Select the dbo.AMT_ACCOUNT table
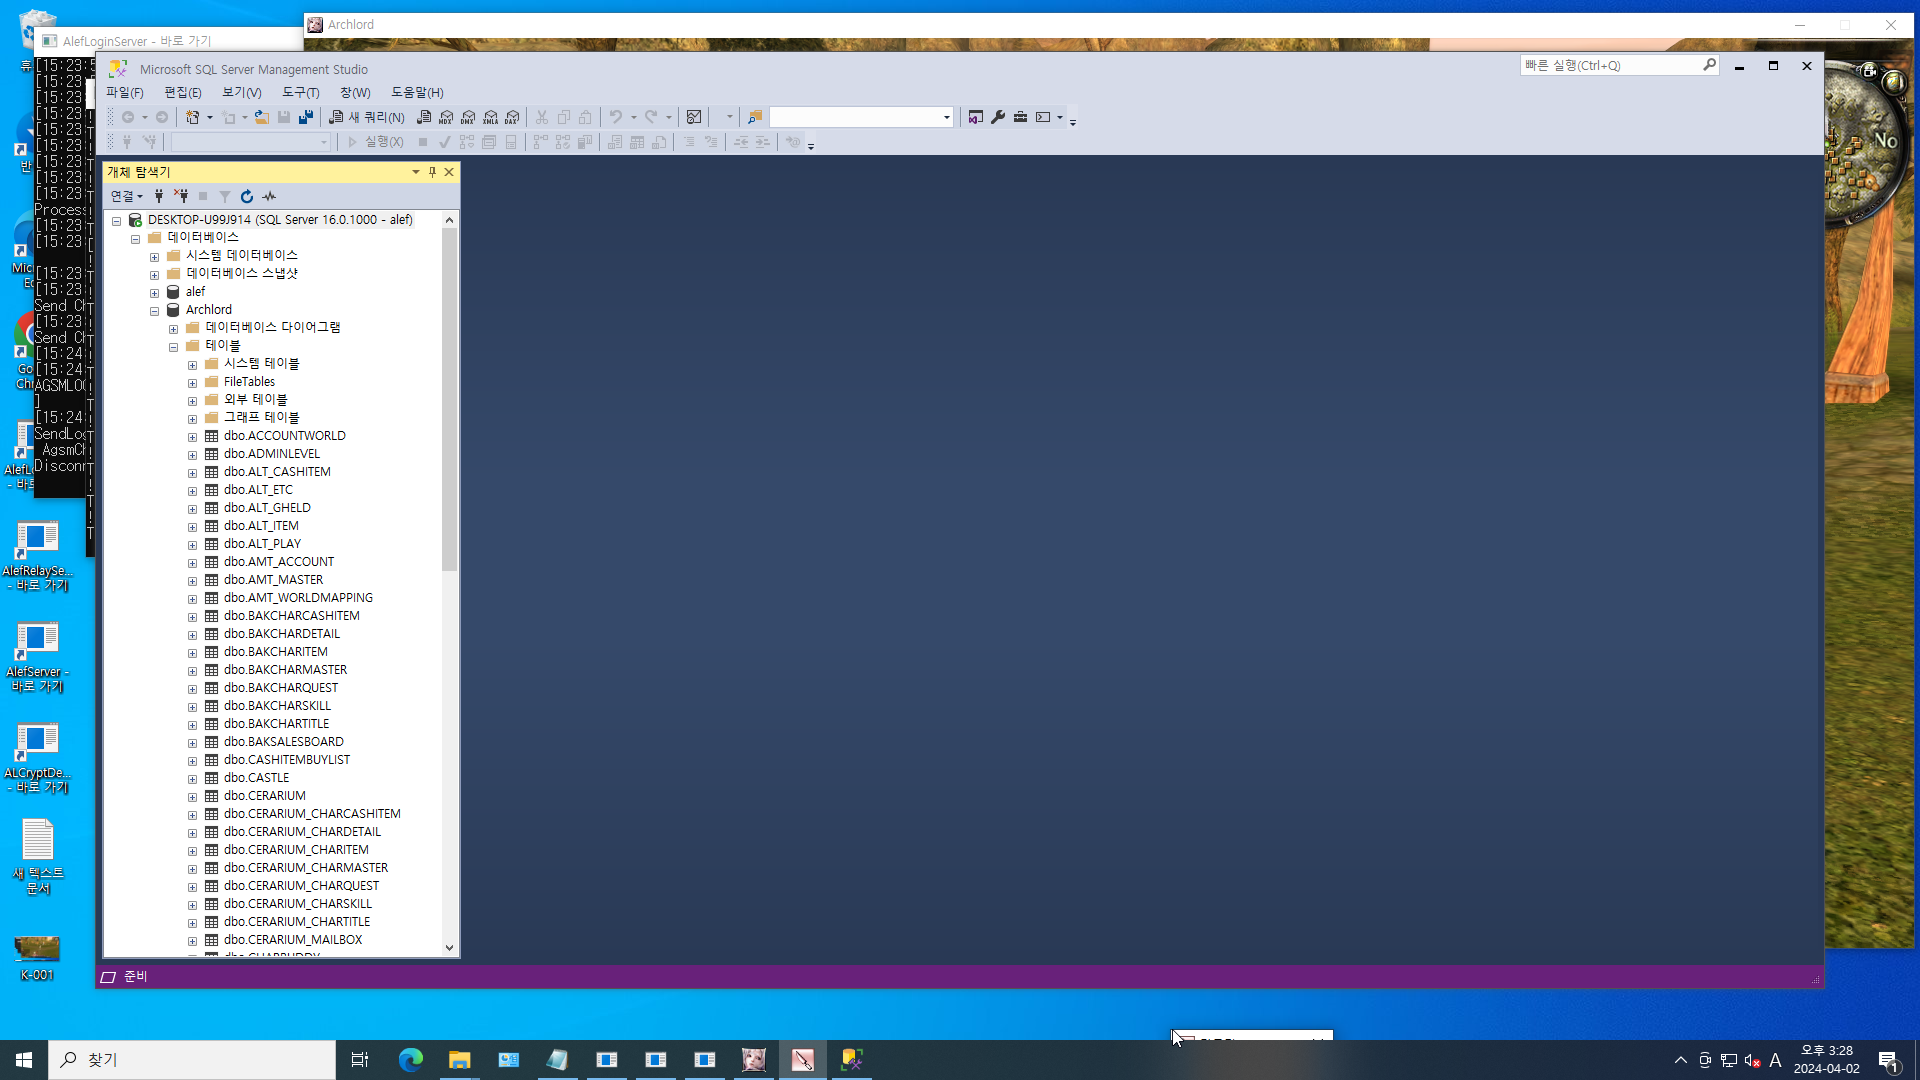Screen dimensions: 1920x1080 [279, 562]
